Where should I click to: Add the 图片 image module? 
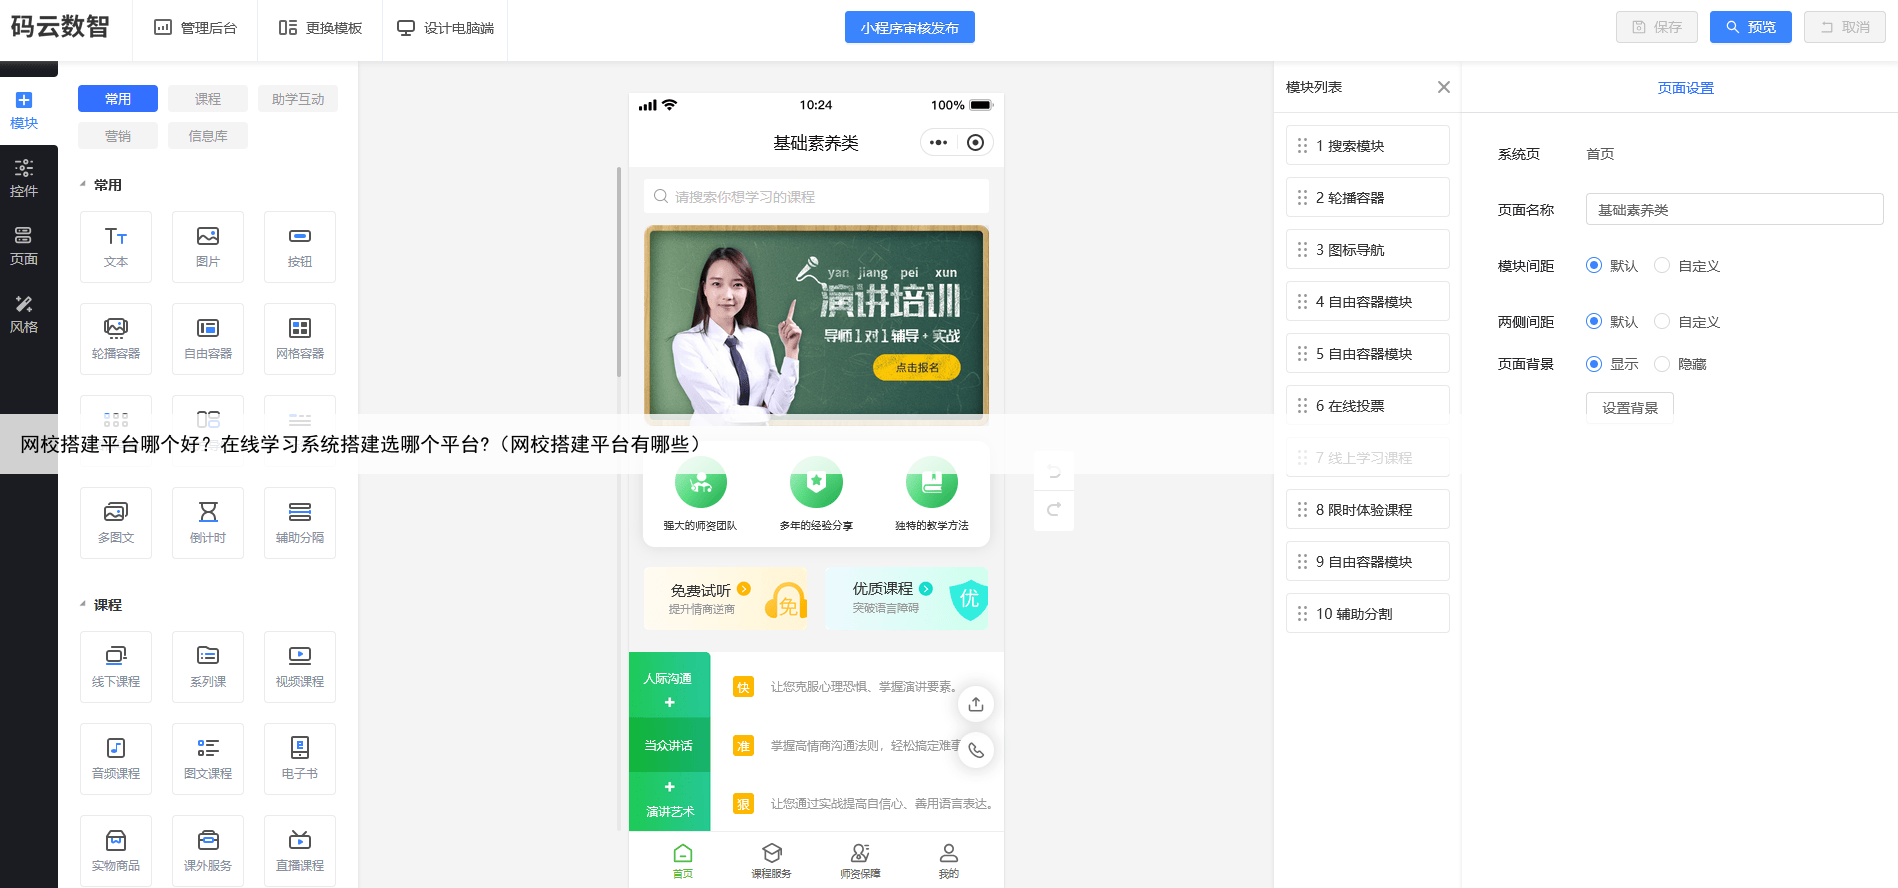click(208, 246)
